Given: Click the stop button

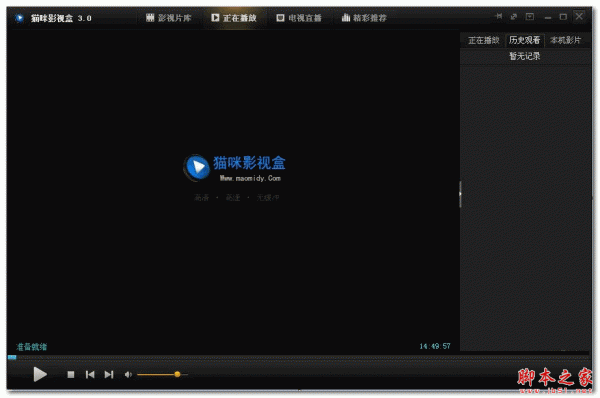Looking at the screenshot, I should [71, 375].
